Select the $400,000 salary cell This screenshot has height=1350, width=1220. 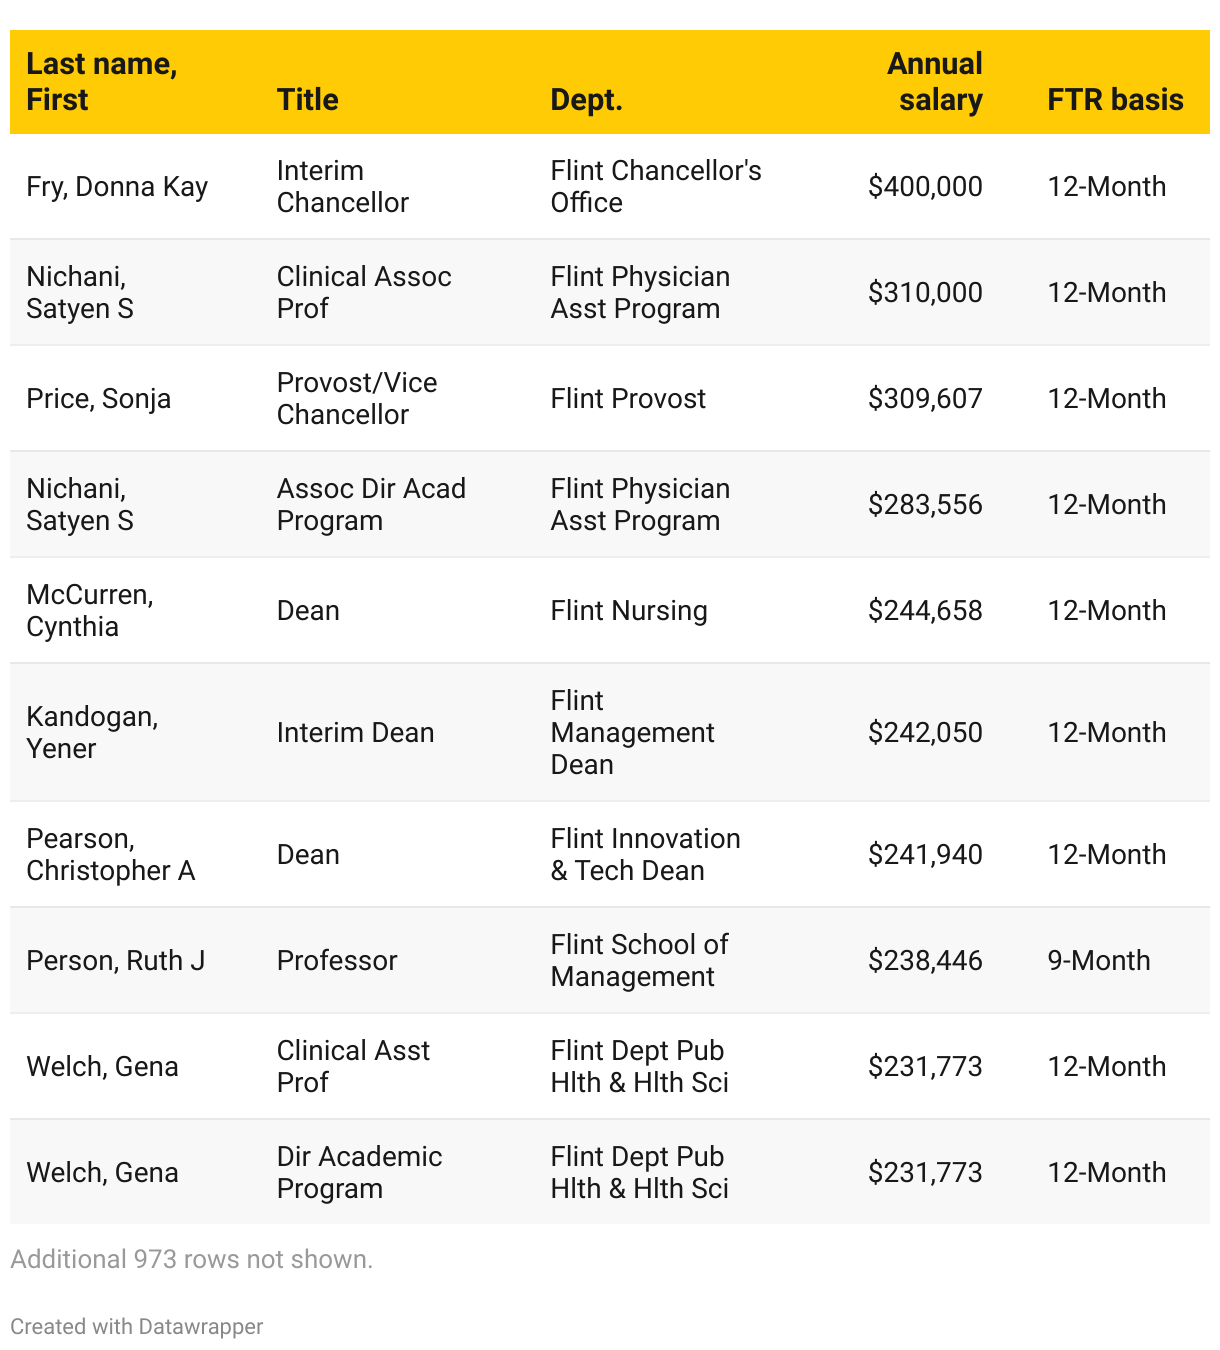[x=925, y=187]
